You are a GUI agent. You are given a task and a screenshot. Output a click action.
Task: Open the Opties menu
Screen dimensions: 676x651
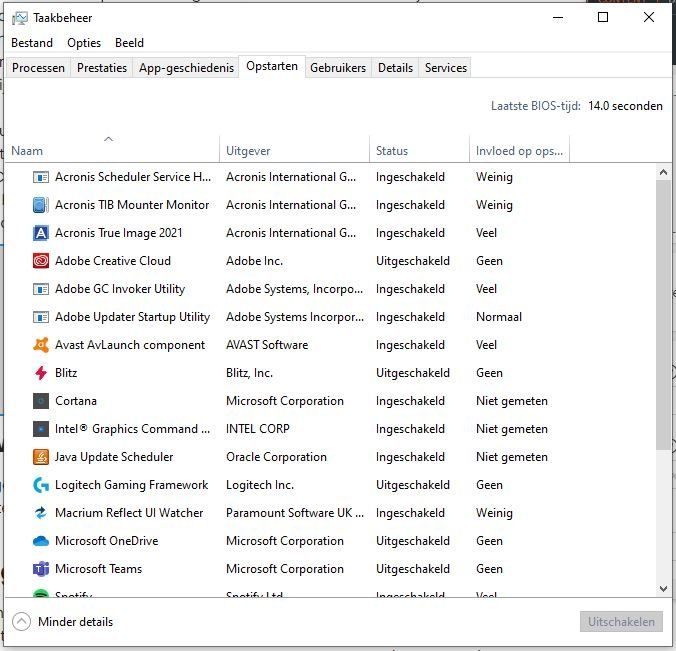coord(84,43)
